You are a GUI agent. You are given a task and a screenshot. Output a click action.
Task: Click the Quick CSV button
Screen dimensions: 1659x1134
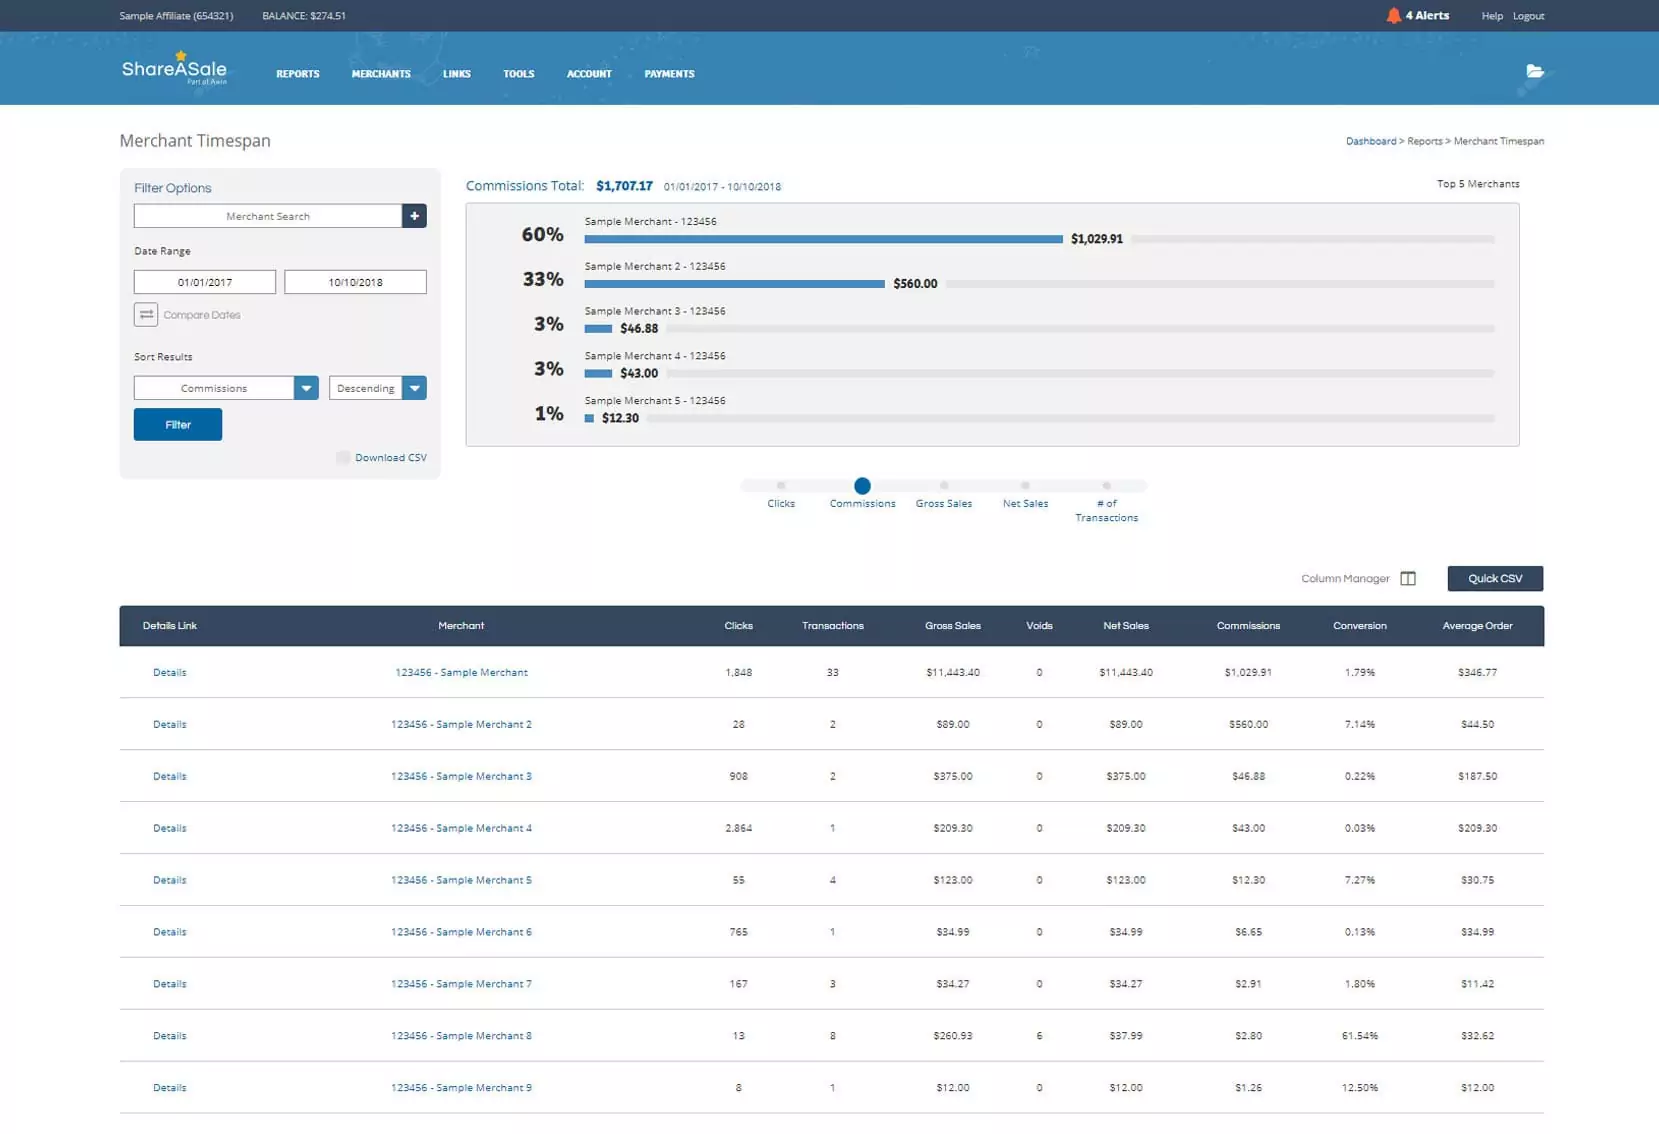[x=1494, y=579]
